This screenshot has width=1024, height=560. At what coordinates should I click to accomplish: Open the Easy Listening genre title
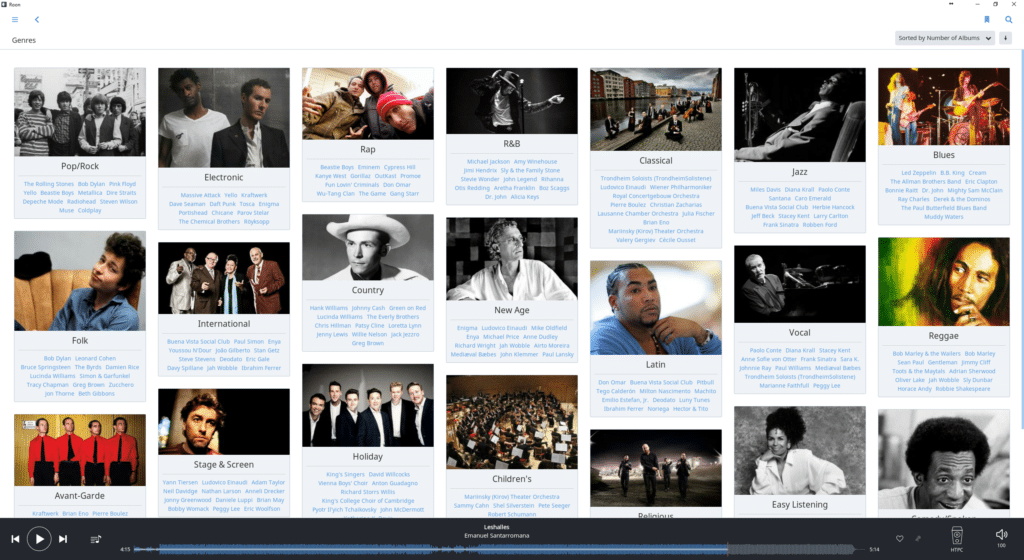(799, 505)
